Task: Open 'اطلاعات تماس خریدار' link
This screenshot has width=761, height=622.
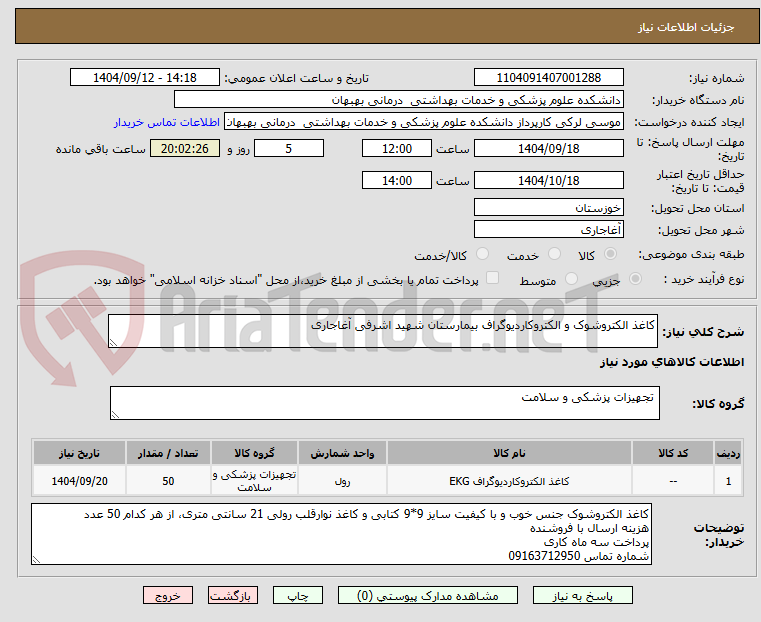Action: (167, 122)
